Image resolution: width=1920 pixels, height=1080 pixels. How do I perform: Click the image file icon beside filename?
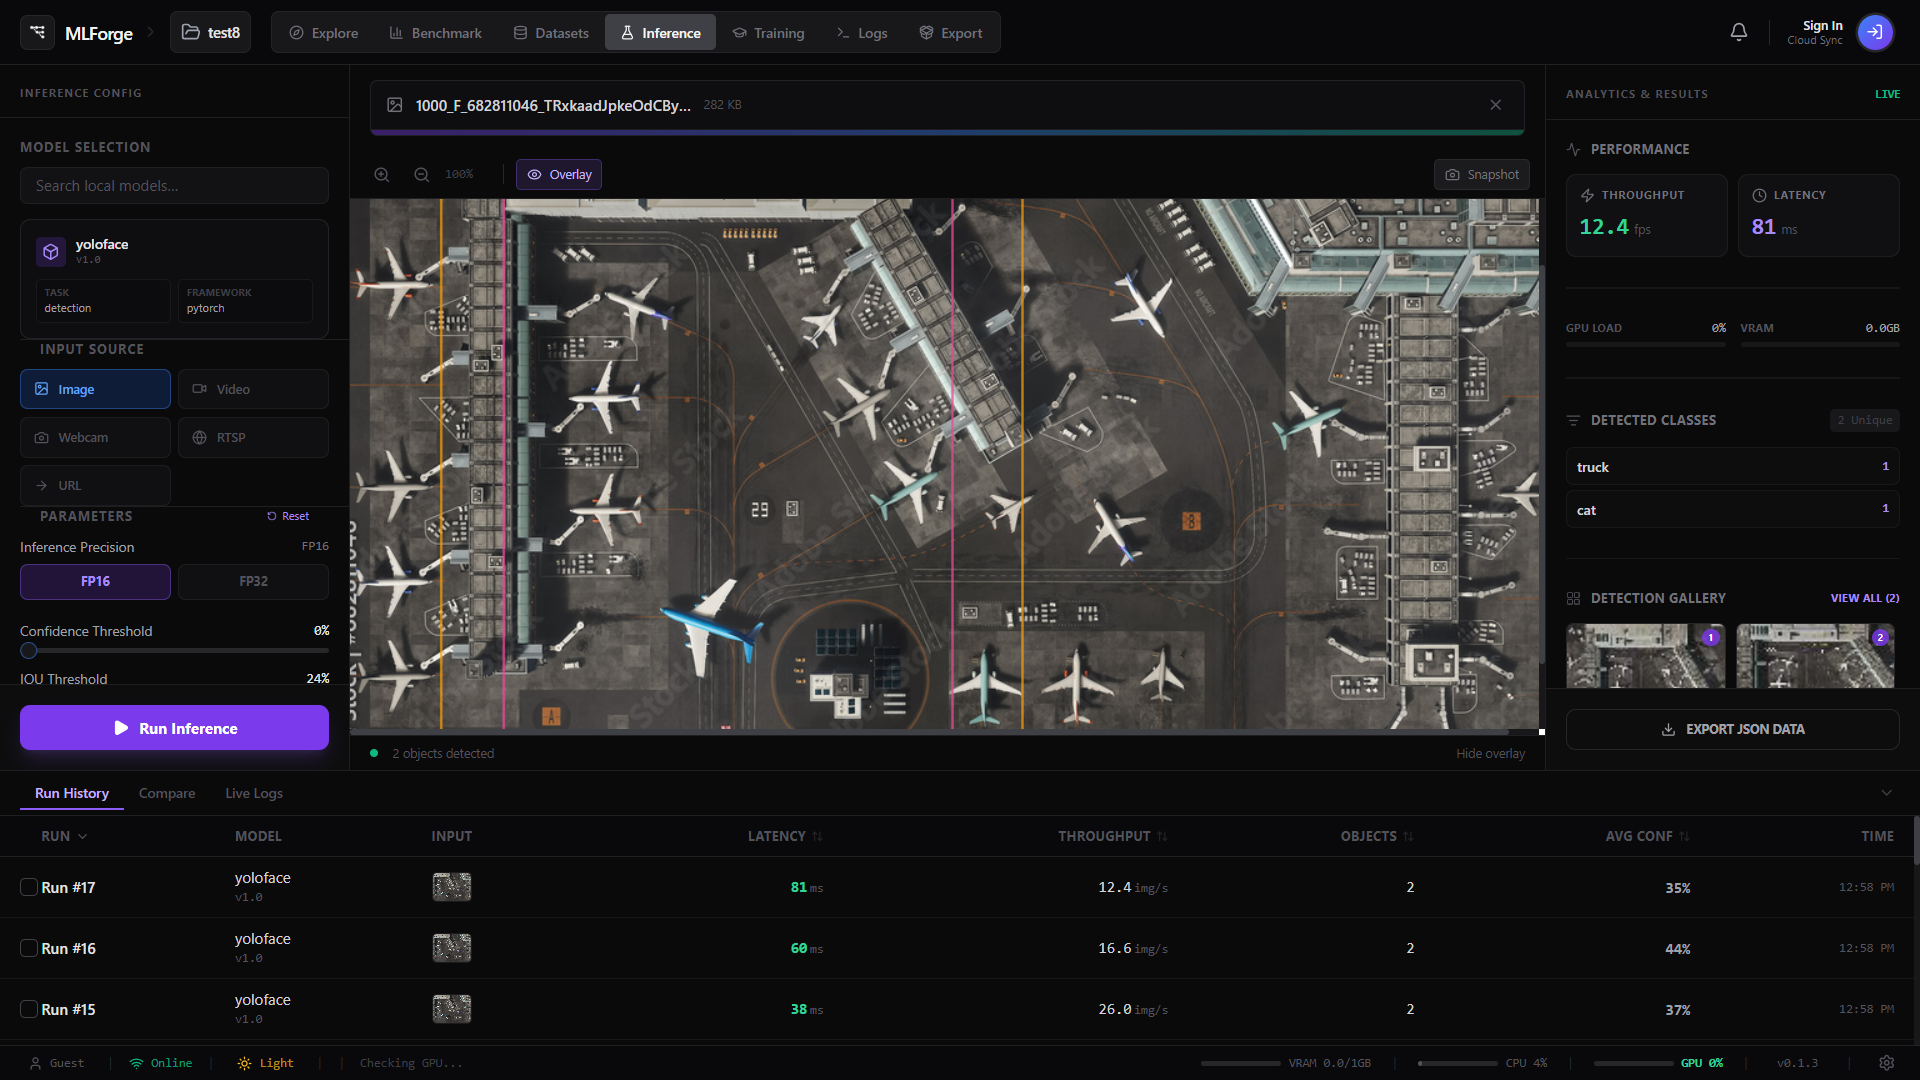[x=395, y=105]
